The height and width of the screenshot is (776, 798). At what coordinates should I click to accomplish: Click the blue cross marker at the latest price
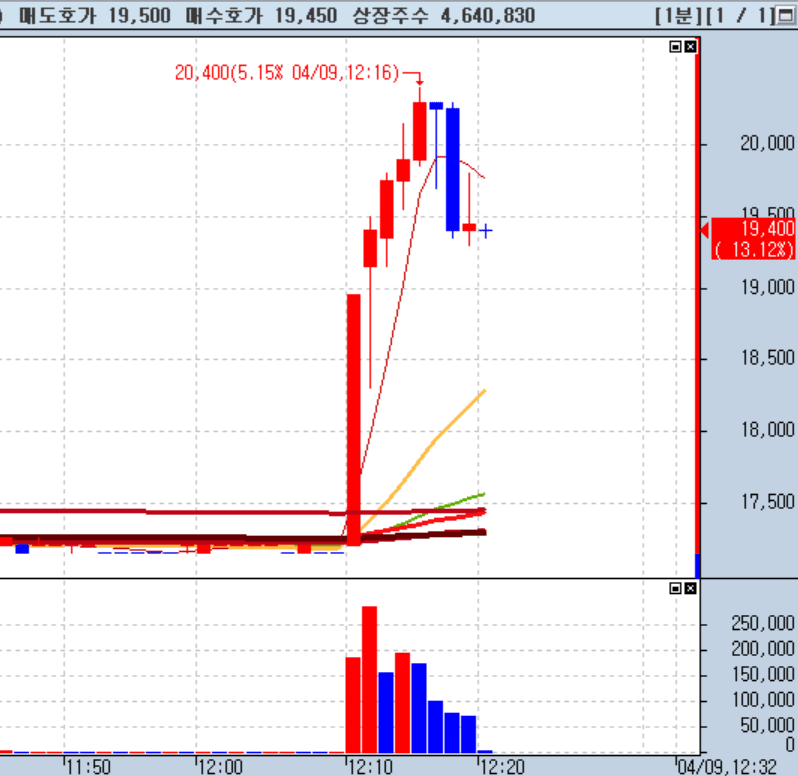pos(486,231)
